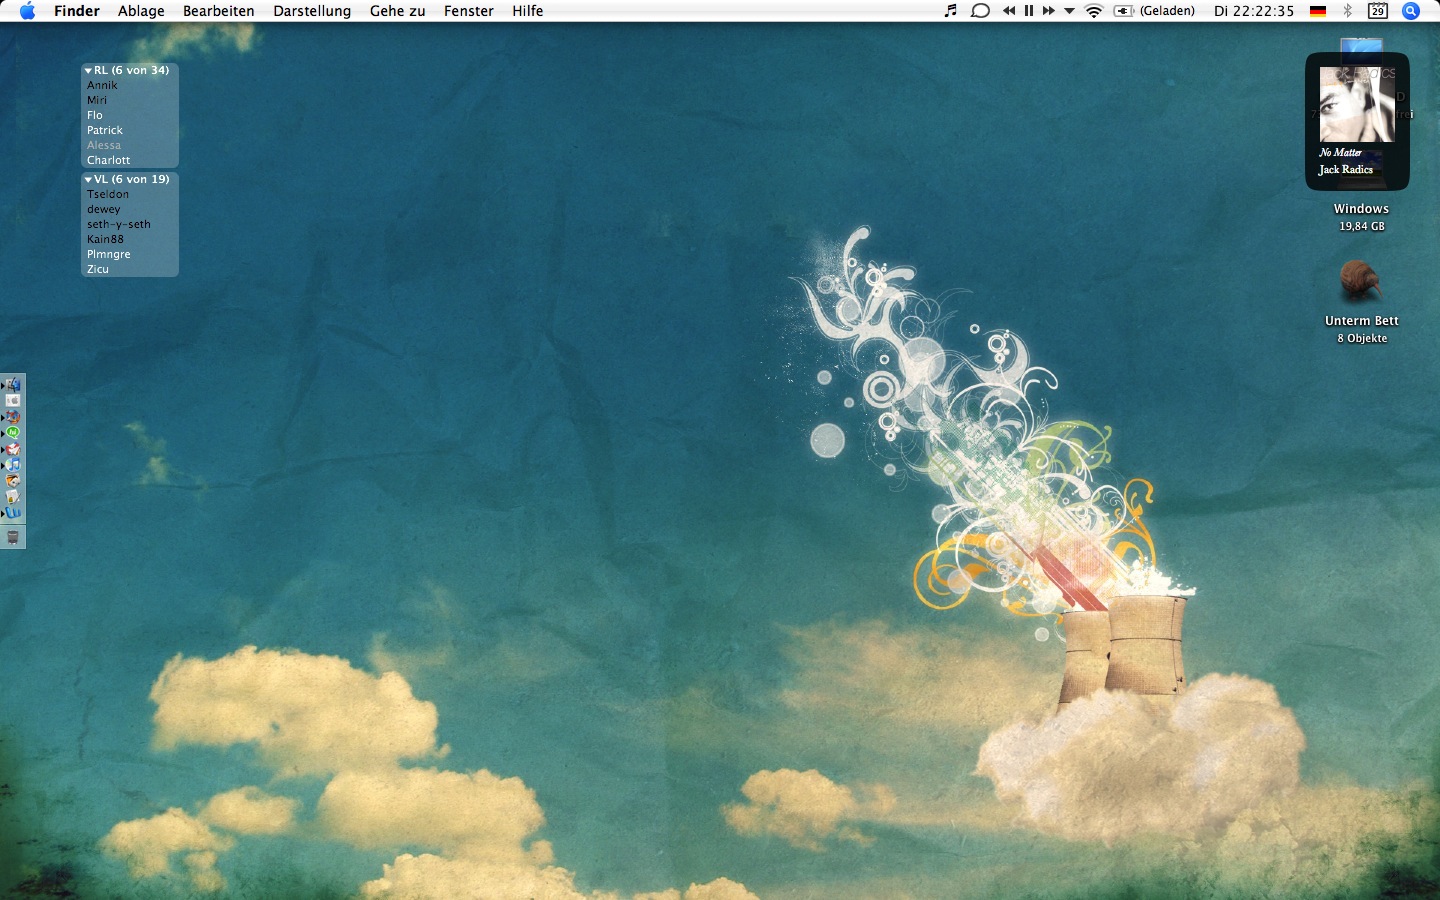The image size is (1440, 900).
Task: Open the Darstellung menu
Action: click(x=312, y=11)
